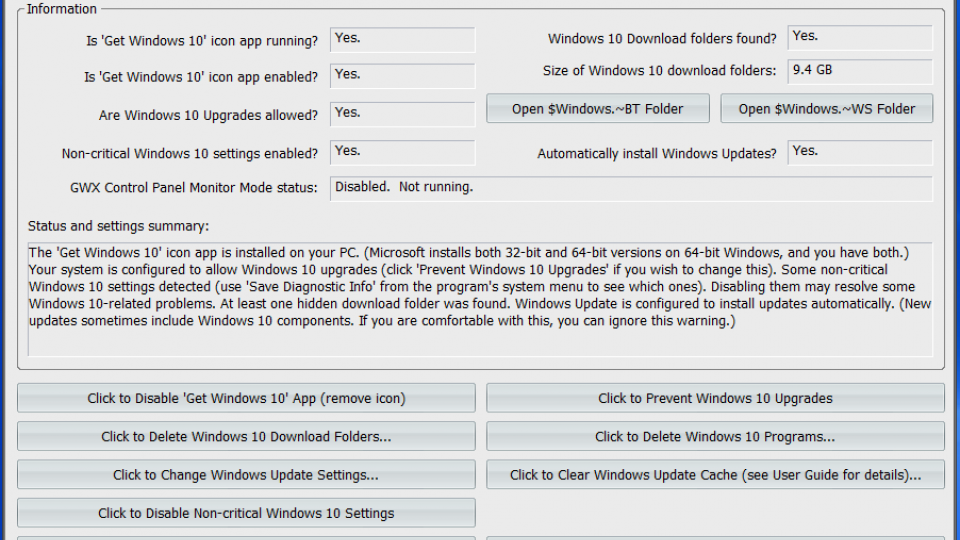Select the Download folders found field
The width and height of the screenshot is (960, 540).
pyautogui.click(x=860, y=37)
